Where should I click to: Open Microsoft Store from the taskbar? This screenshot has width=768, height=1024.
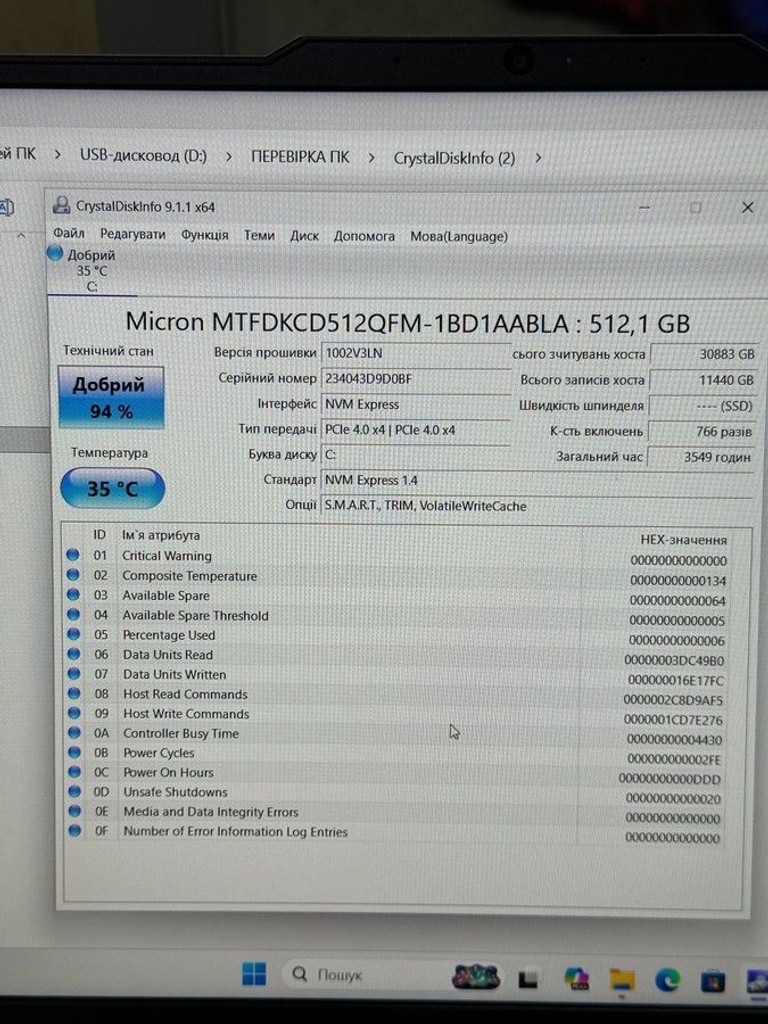click(712, 981)
